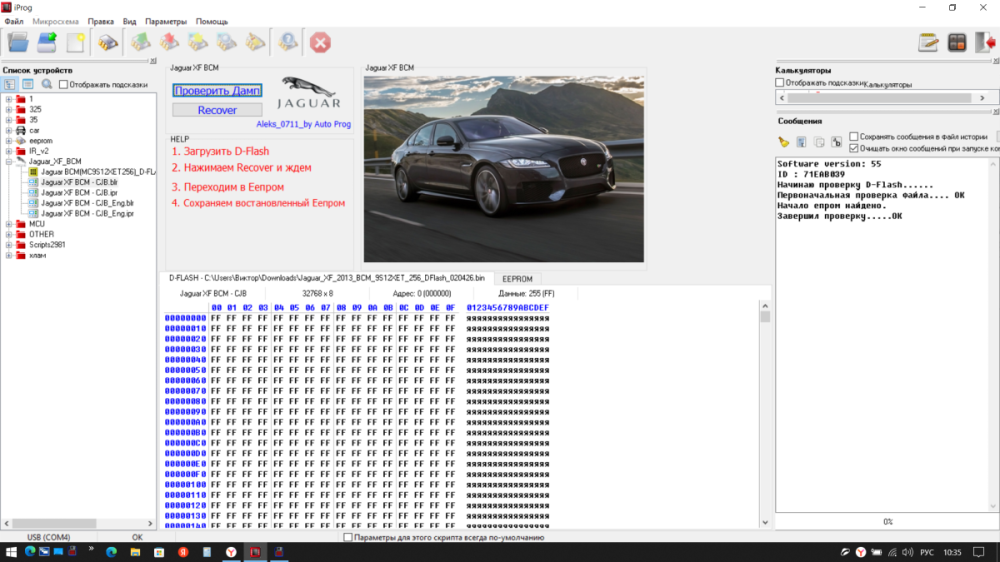Click the red stop operation toolbar icon
This screenshot has width=1000, height=562.
pyautogui.click(x=320, y=42)
